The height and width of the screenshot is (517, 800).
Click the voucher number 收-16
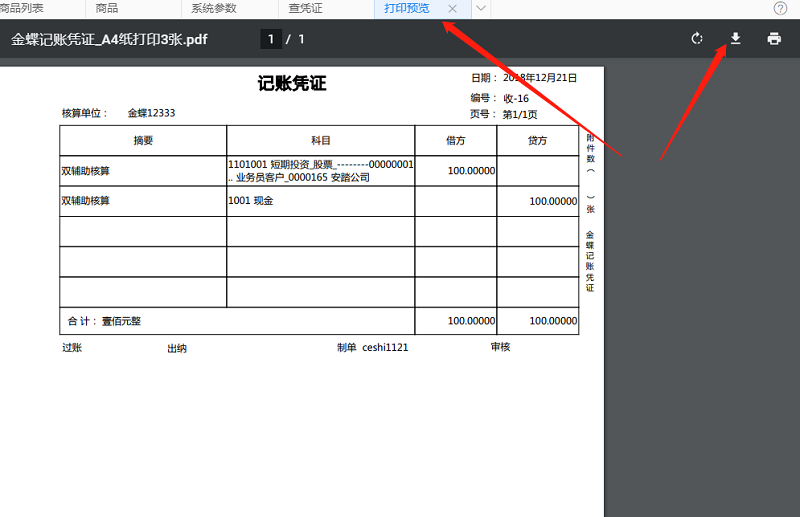(x=516, y=98)
